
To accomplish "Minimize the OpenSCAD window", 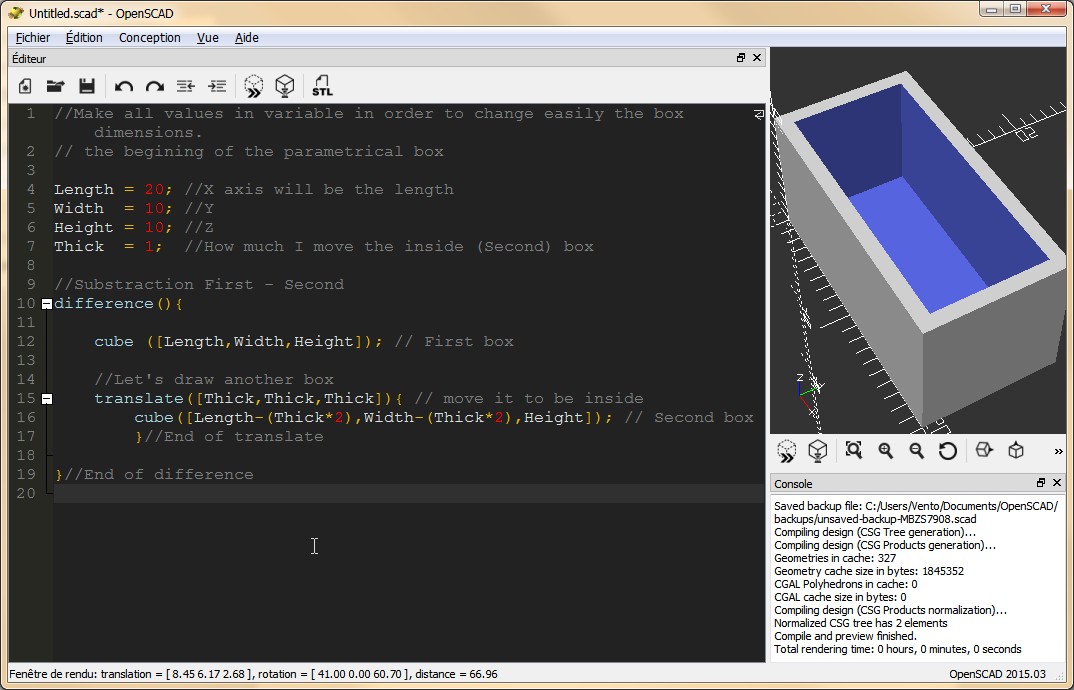I will (x=992, y=9).
